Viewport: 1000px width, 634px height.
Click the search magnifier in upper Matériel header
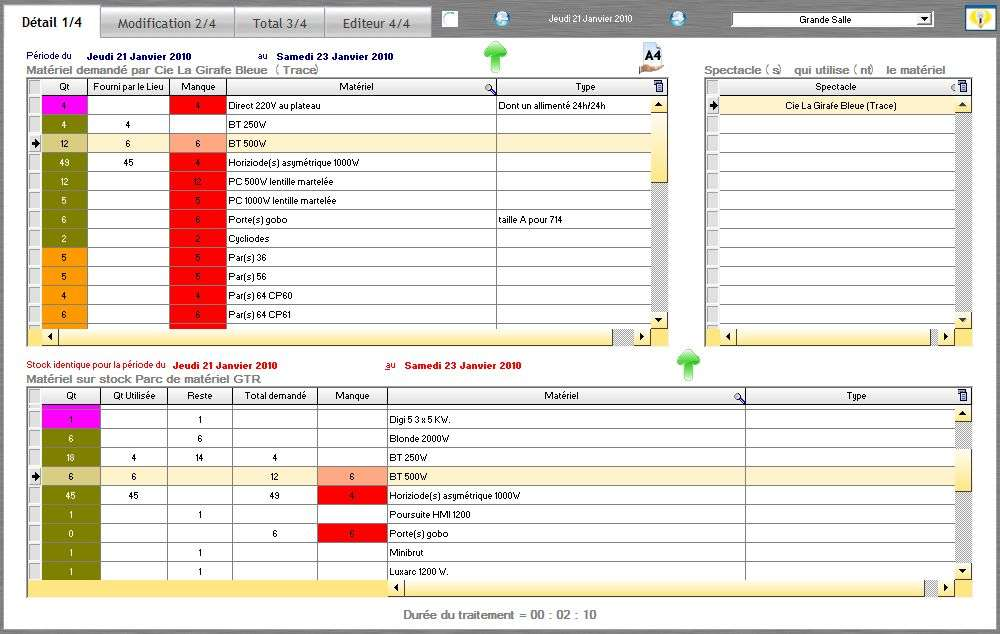tap(490, 88)
